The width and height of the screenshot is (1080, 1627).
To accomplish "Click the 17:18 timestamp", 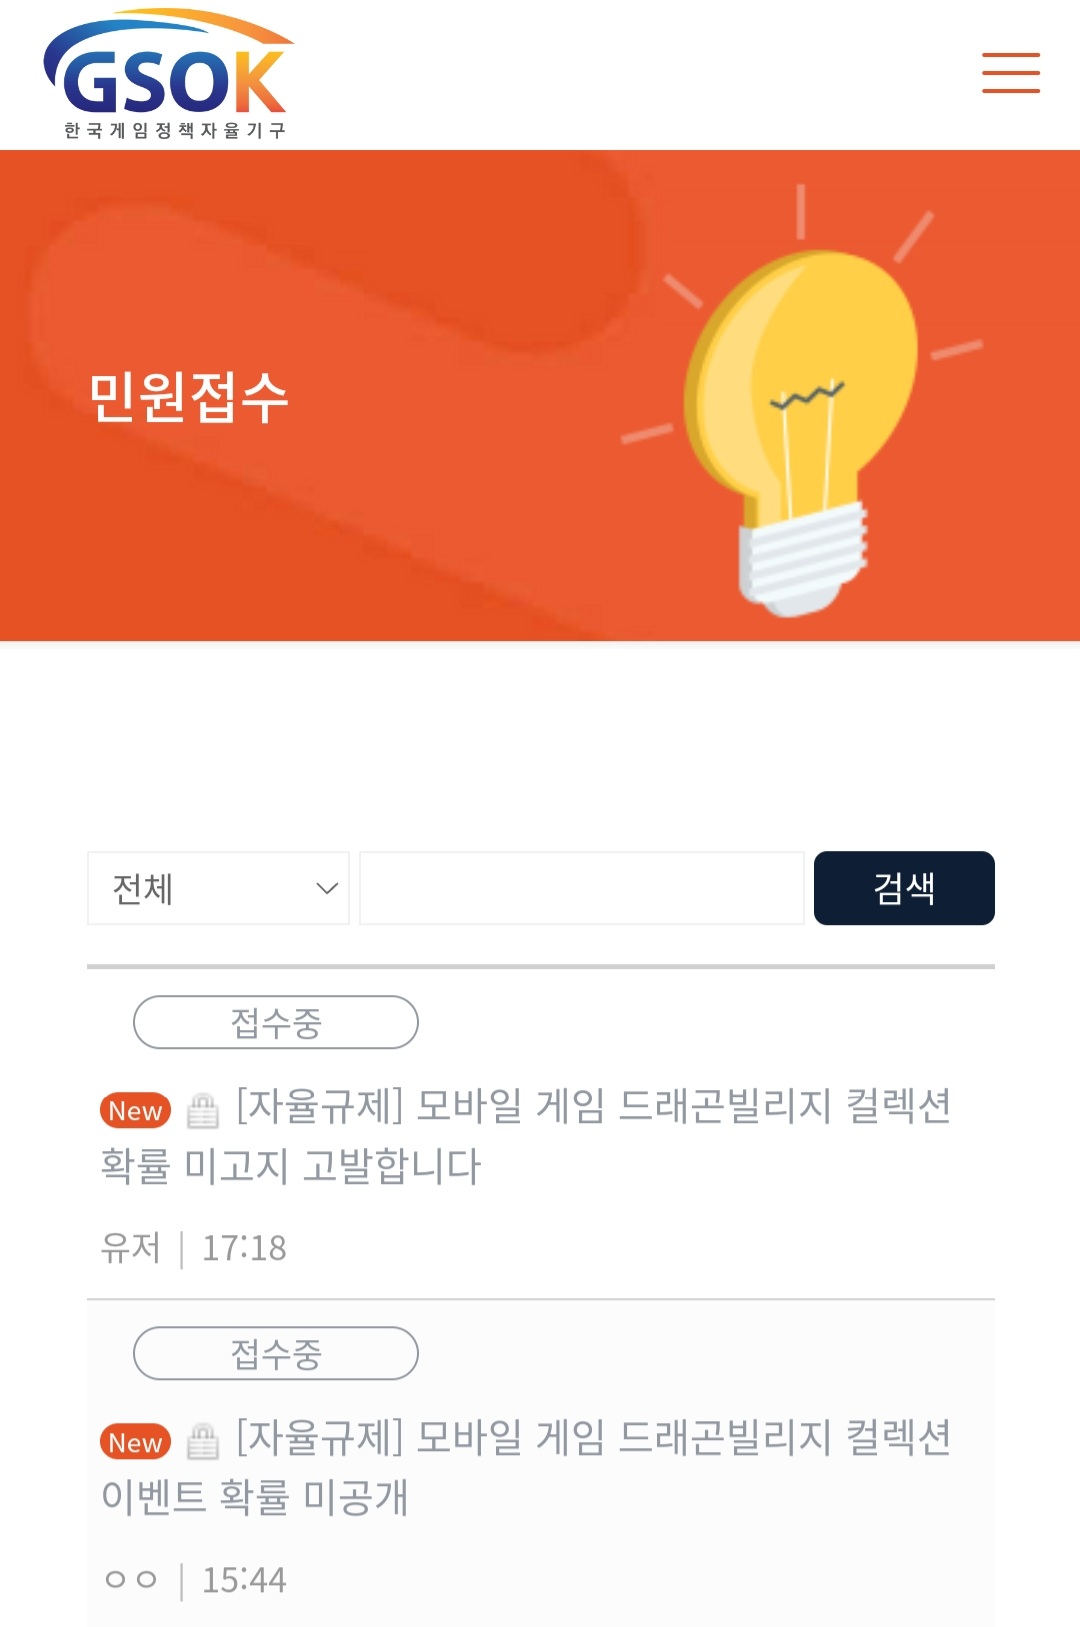I will 244,1248.
